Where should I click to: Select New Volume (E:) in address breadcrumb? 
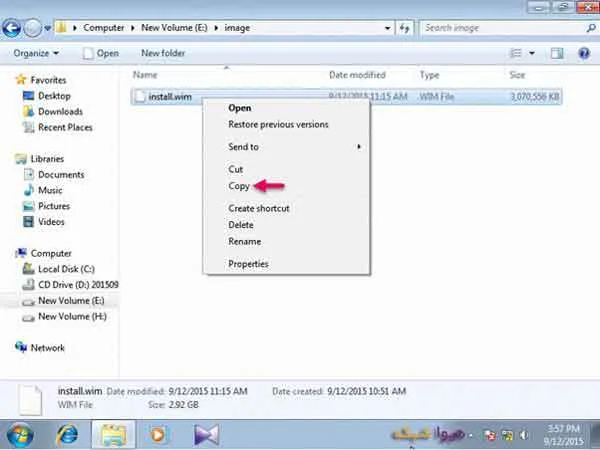click(x=174, y=28)
